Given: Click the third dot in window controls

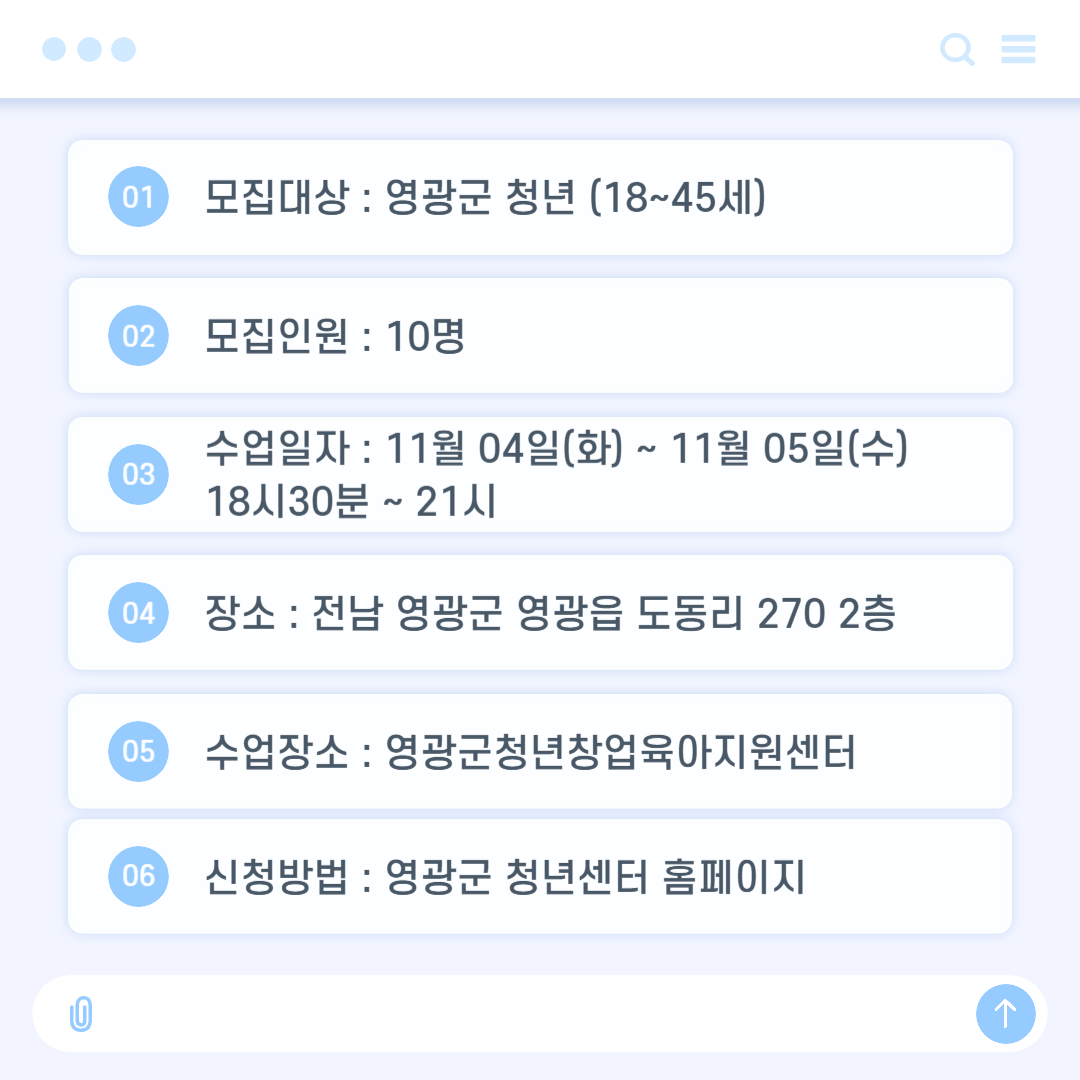Looking at the screenshot, I should [x=124, y=49].
